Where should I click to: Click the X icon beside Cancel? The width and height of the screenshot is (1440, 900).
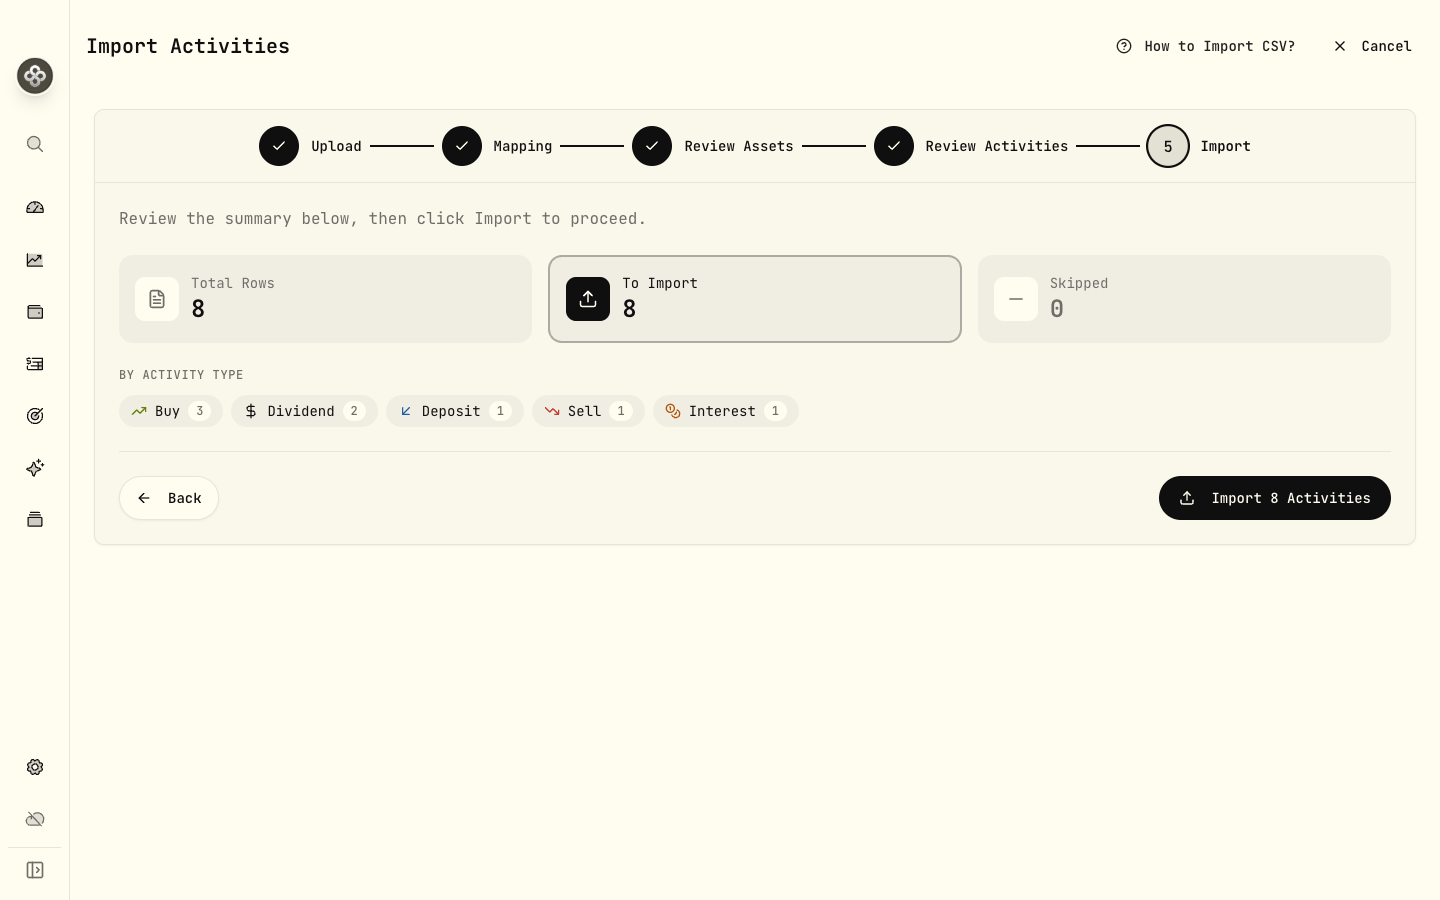(1340, 46)
